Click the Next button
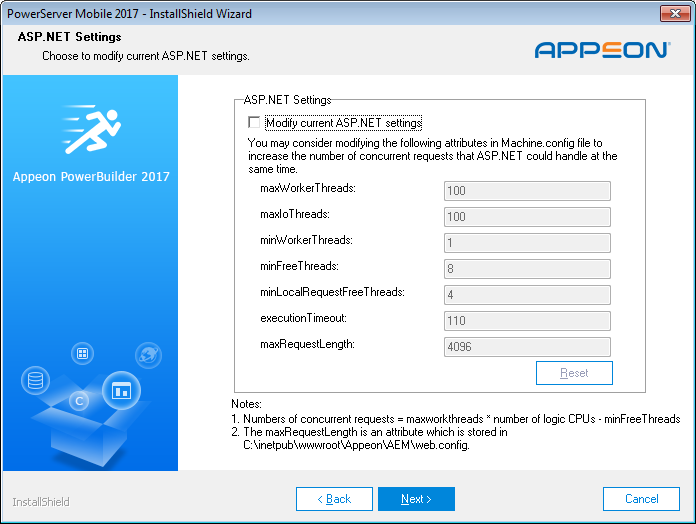Screen dimensions: 696x524 click(x=416, y=499)
